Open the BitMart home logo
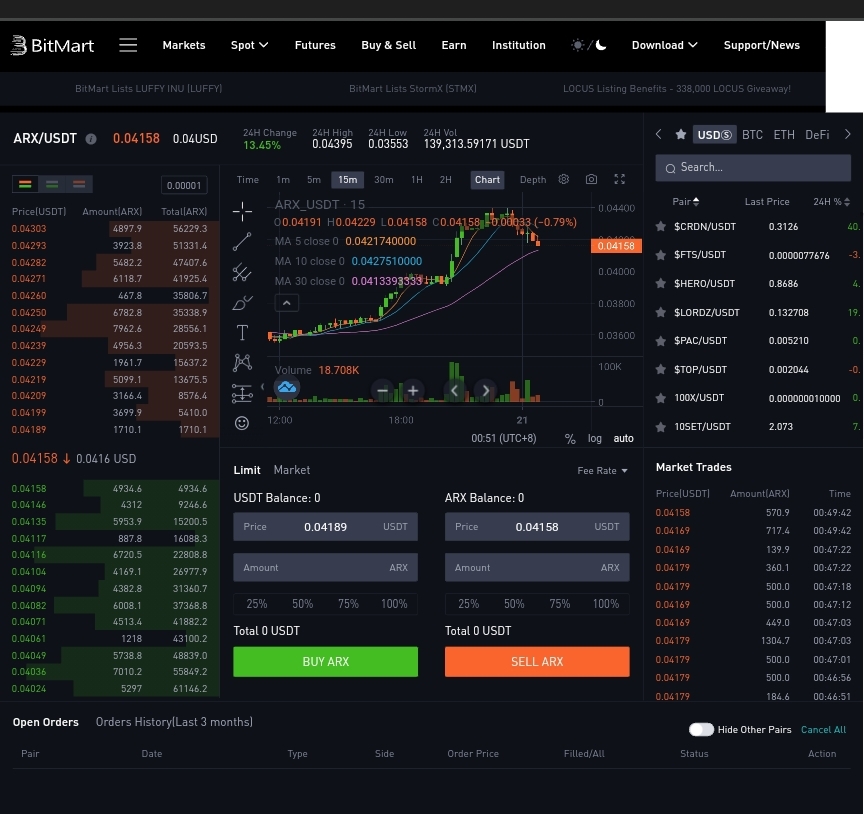 coord(52,45)
